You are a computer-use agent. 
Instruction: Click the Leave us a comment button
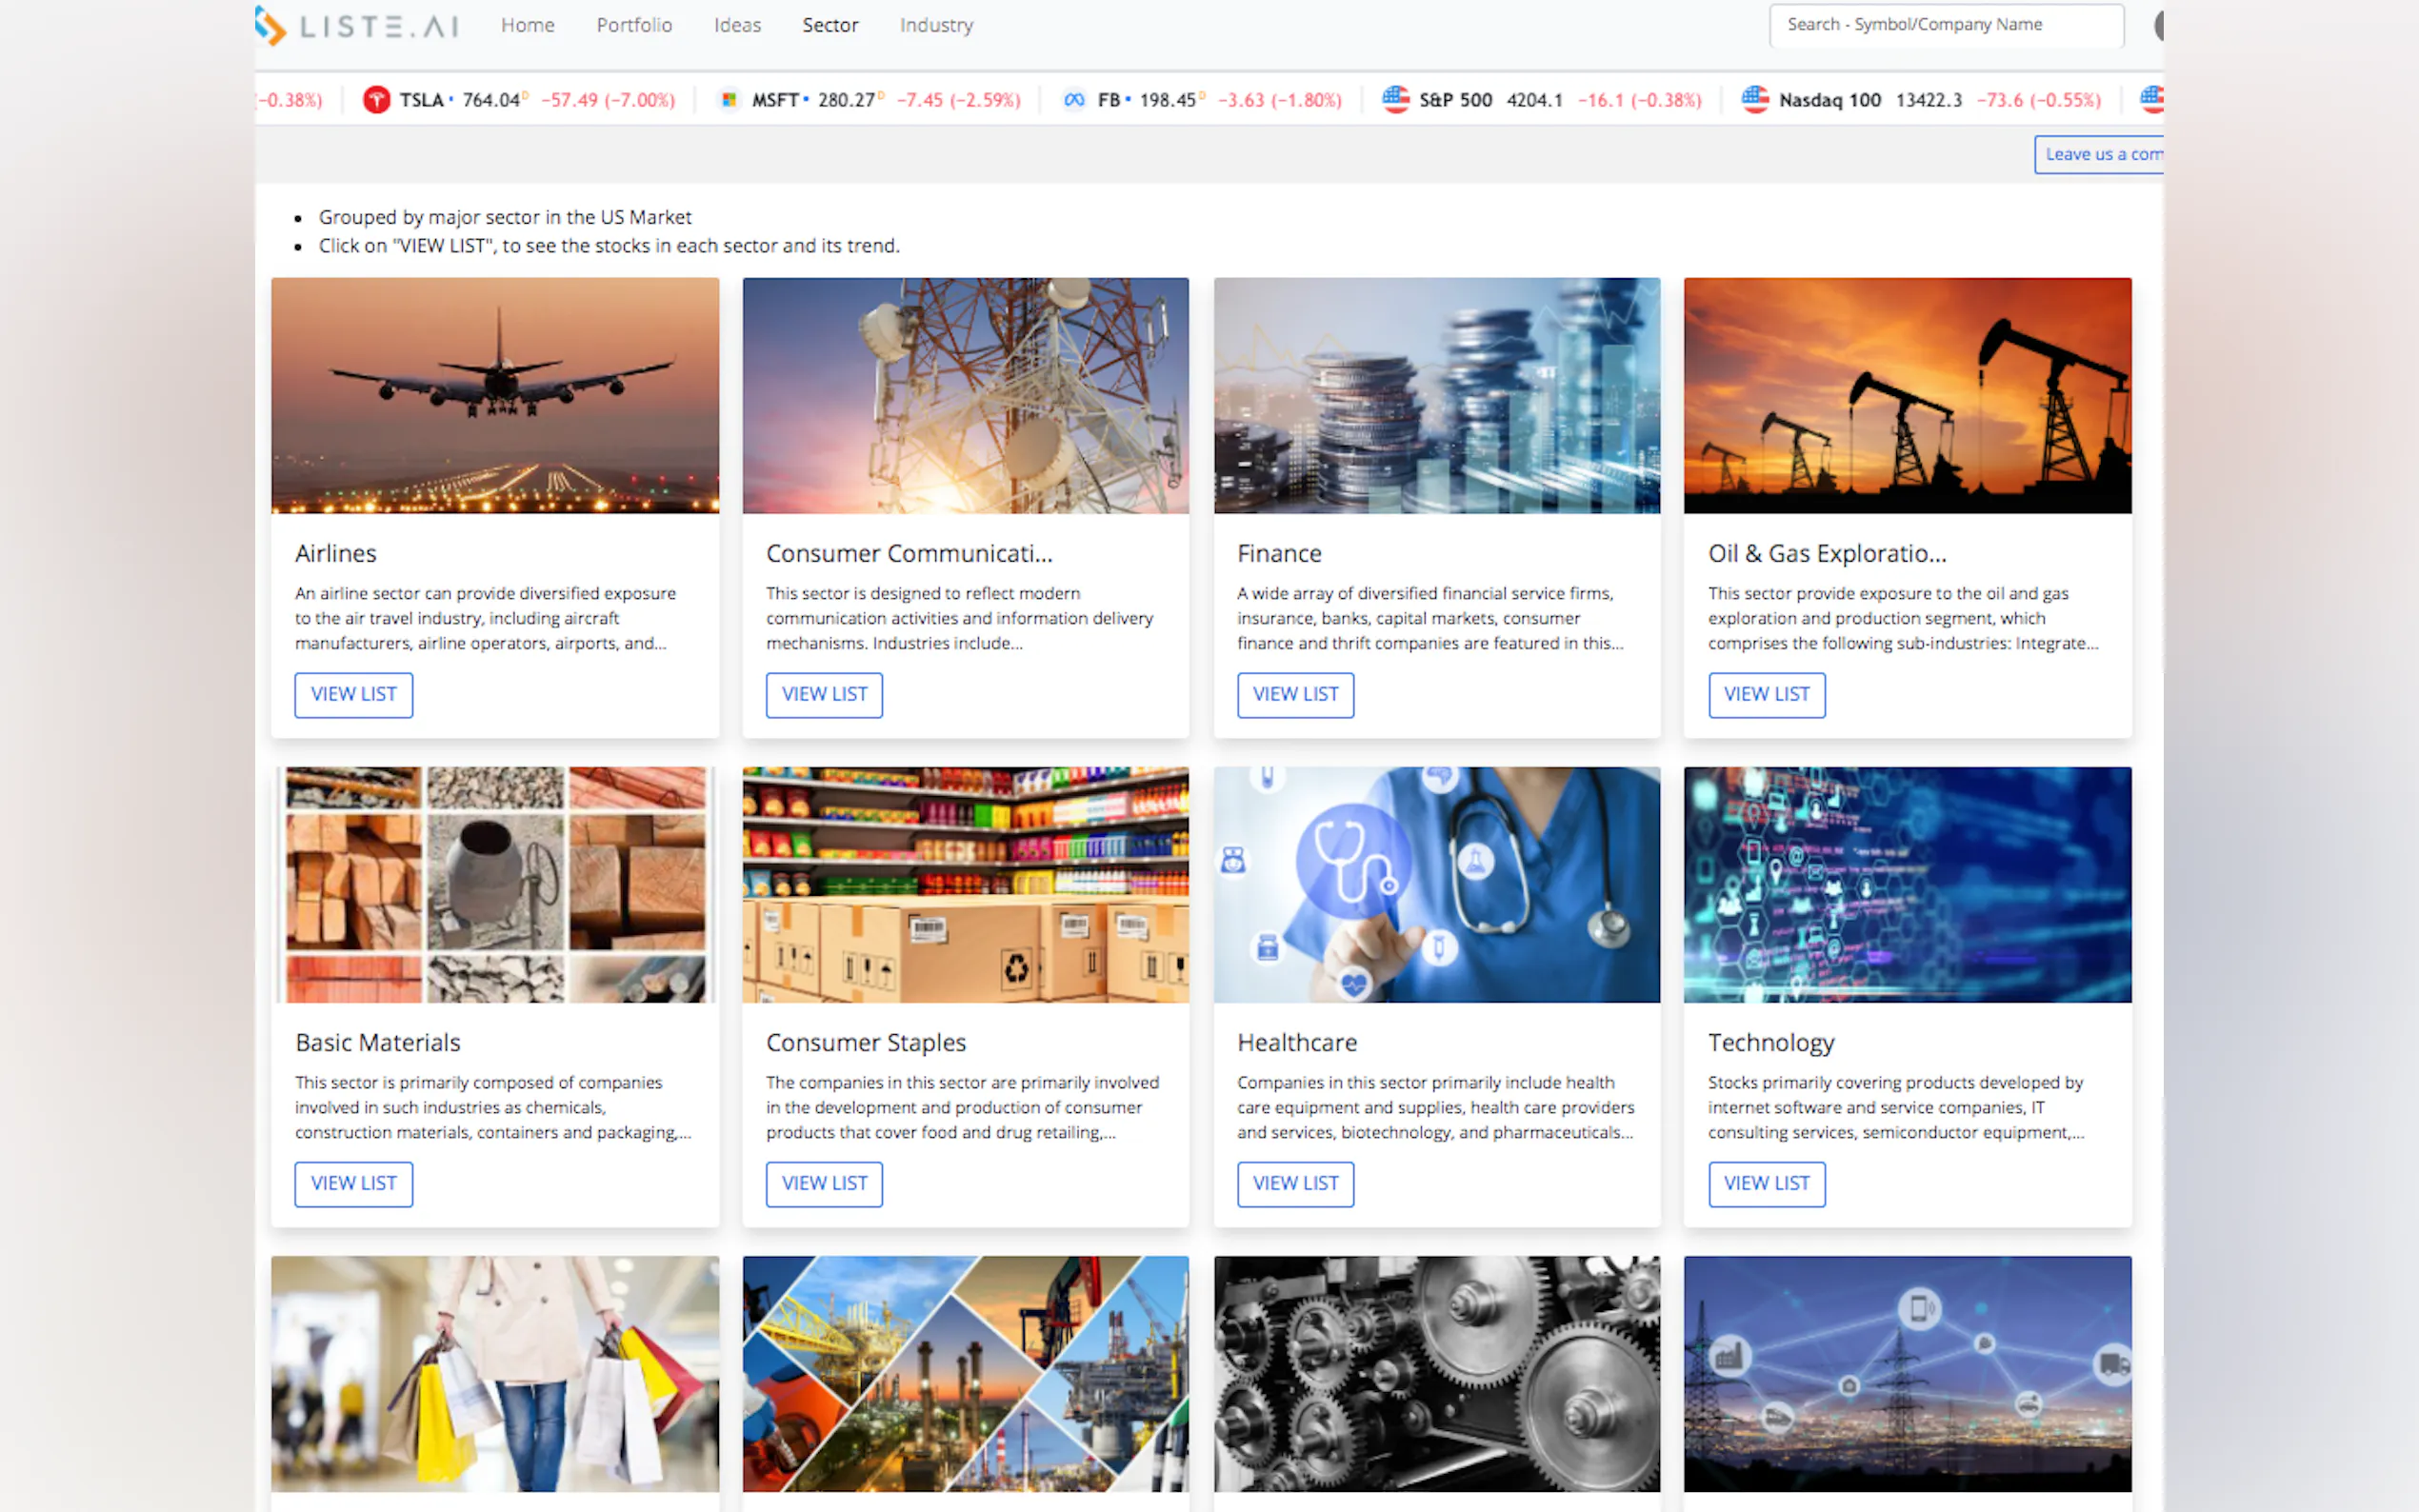[2100, 154]
